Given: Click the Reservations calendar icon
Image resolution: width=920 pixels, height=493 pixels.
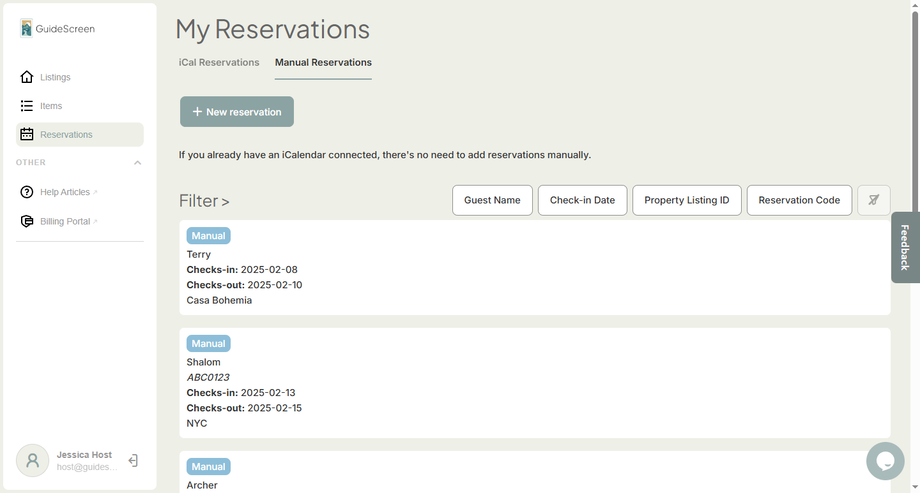Looking at the screenshot, I should (26, 134).
